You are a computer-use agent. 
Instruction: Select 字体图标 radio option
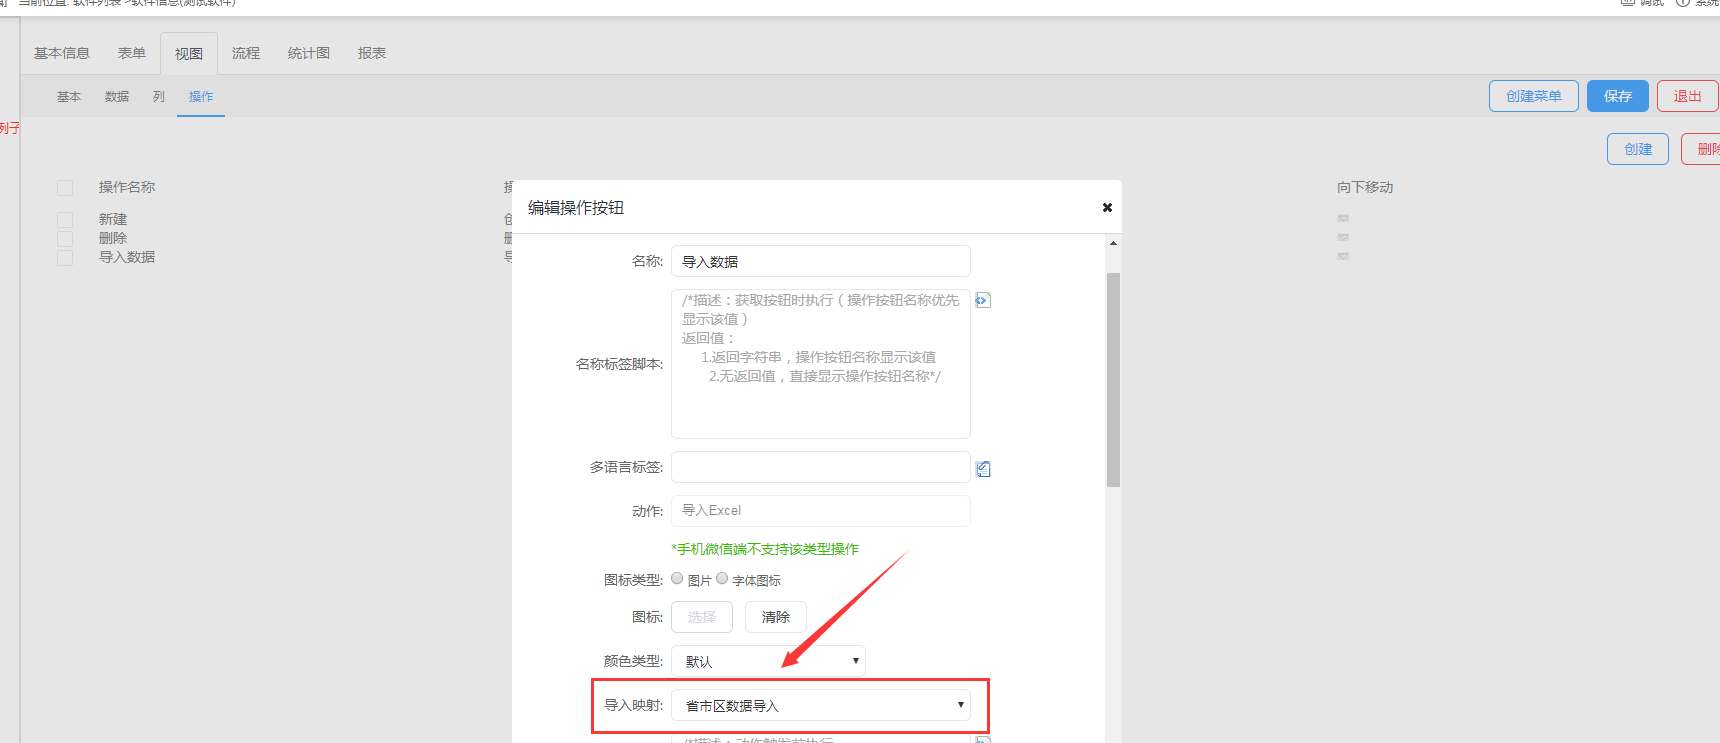[722, 578]
